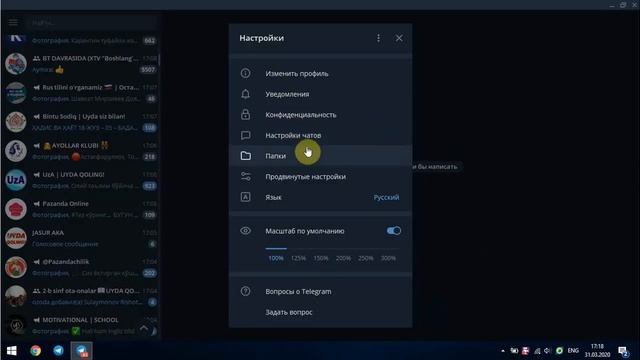The width and height of the screenshot is (640, 360).
Task: Open the Bintu Sodiq channel
Action: 80,122
